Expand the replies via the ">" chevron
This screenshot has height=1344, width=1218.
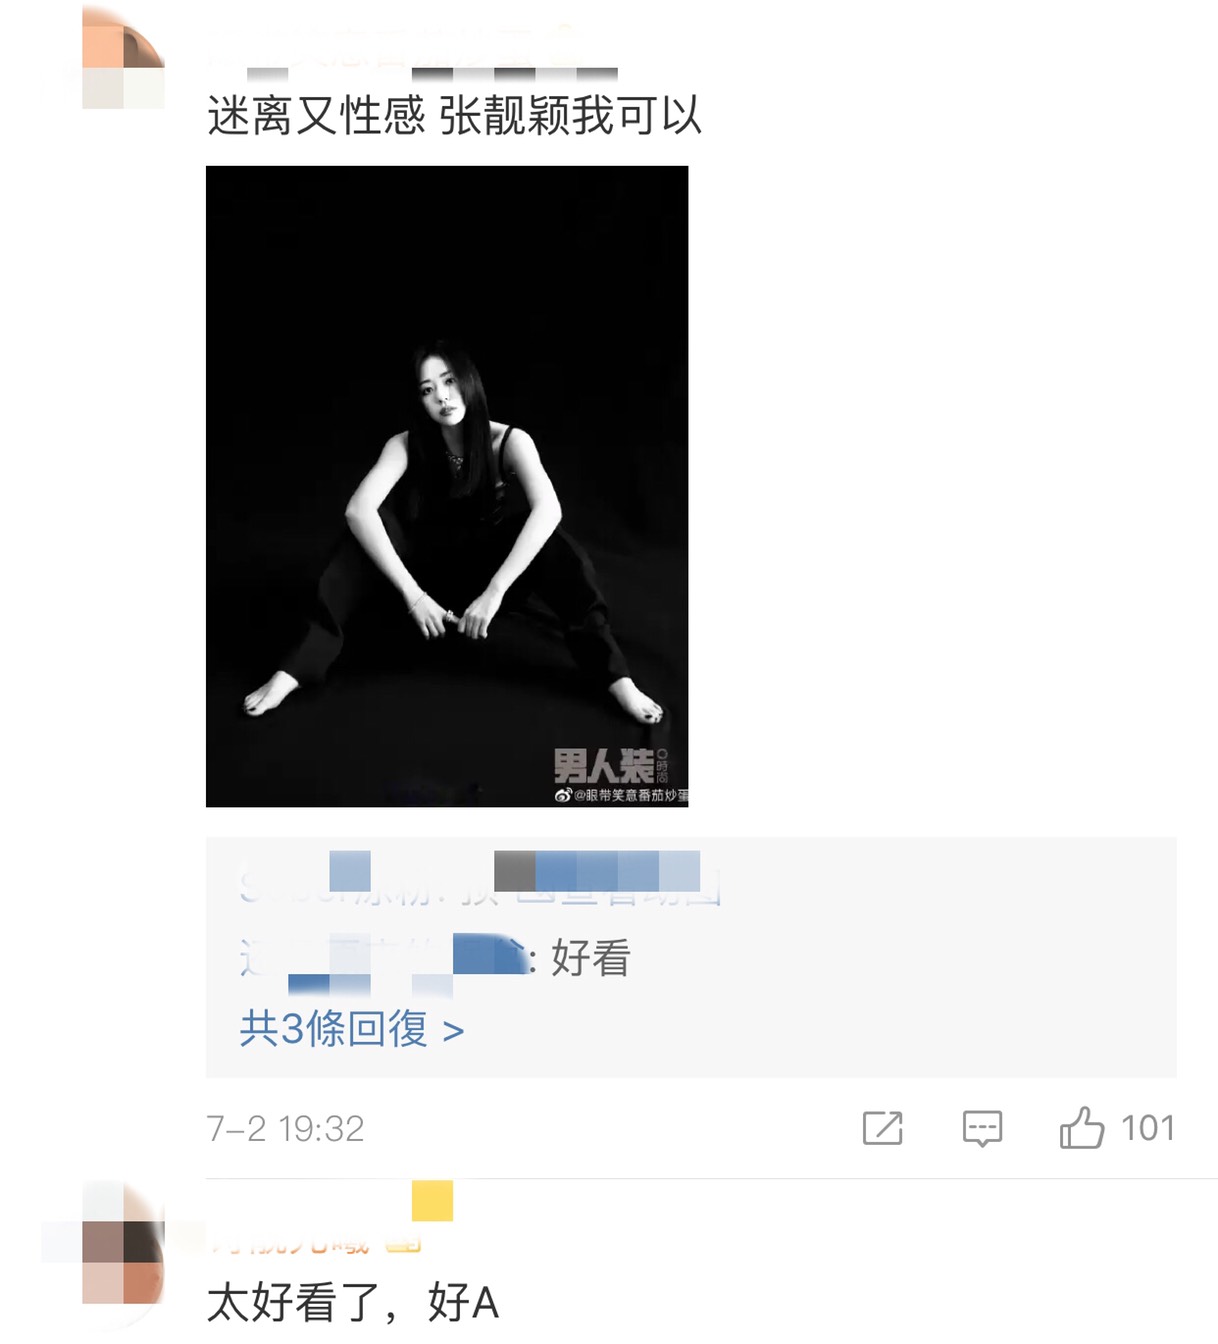click(453, 1030)
